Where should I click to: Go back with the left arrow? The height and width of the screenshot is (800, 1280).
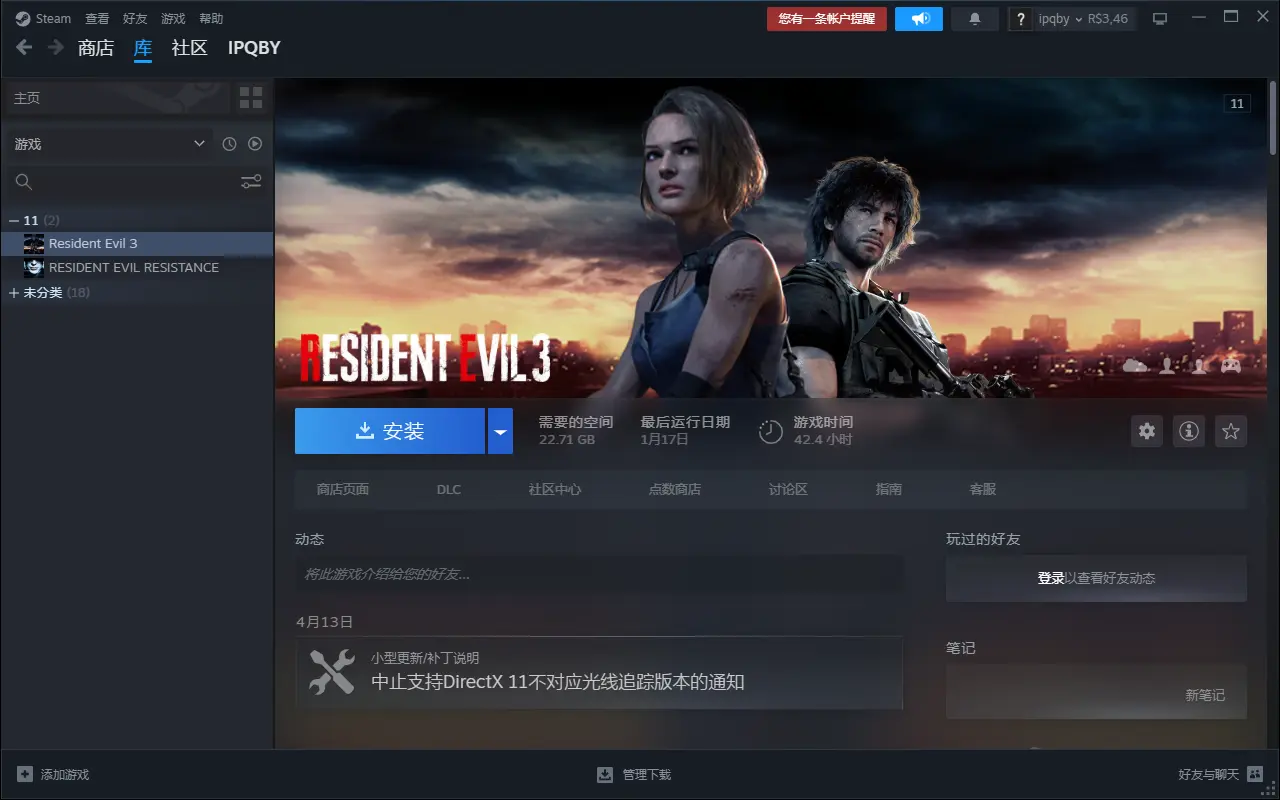pyautogui.click(x=24, y=47)
